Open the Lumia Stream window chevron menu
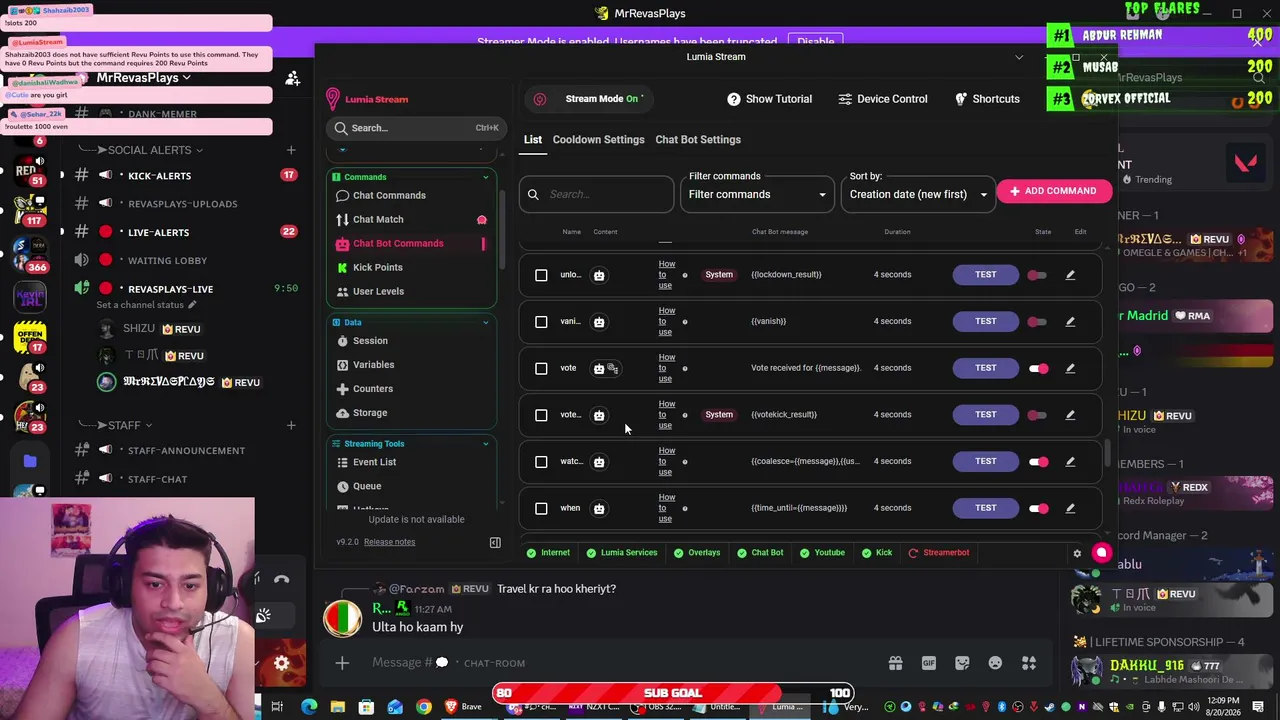 1019,57
